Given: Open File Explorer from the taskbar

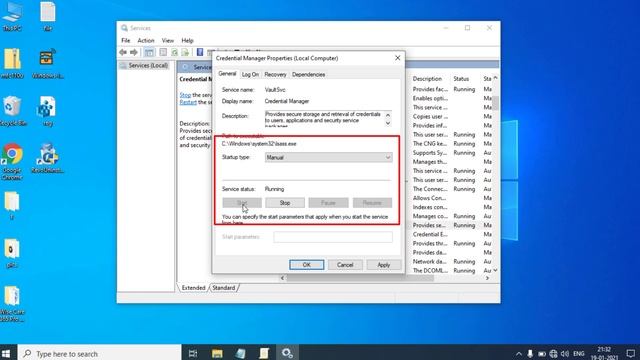Looking at the screenshot, I should tap(217, 353).
